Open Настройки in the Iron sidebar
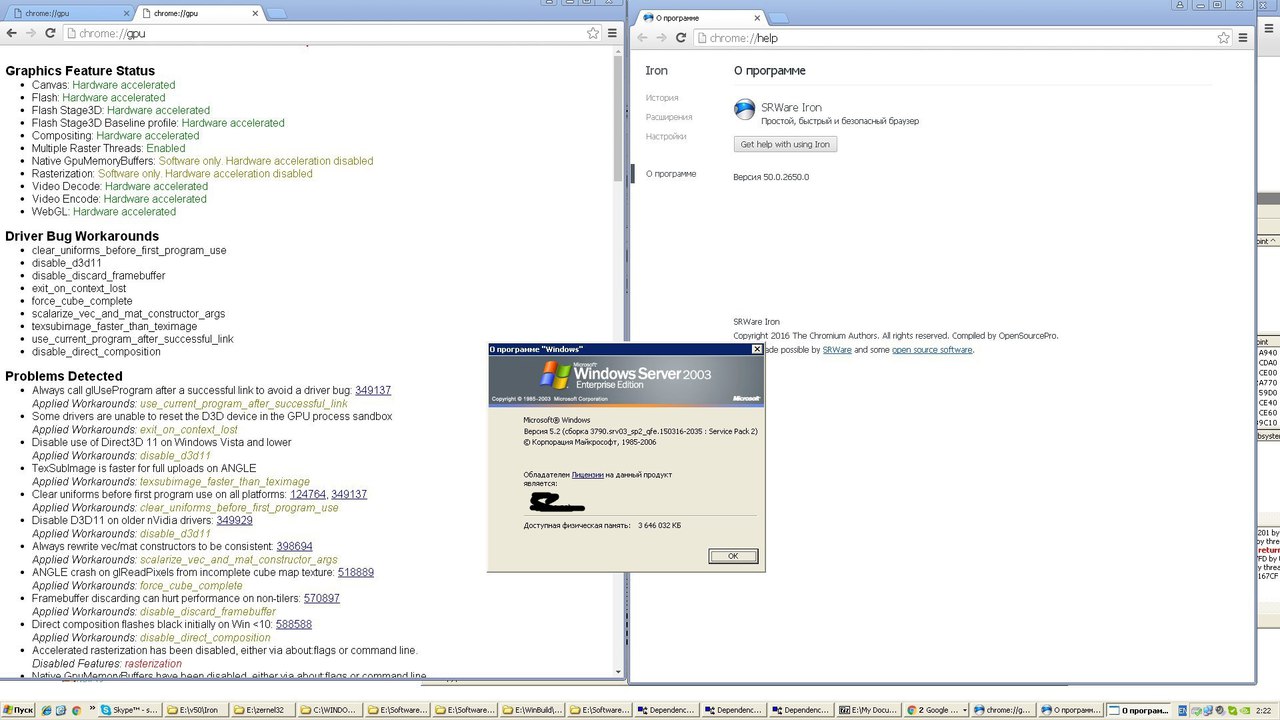This screenshot has width=1280, height=720. 665,136
